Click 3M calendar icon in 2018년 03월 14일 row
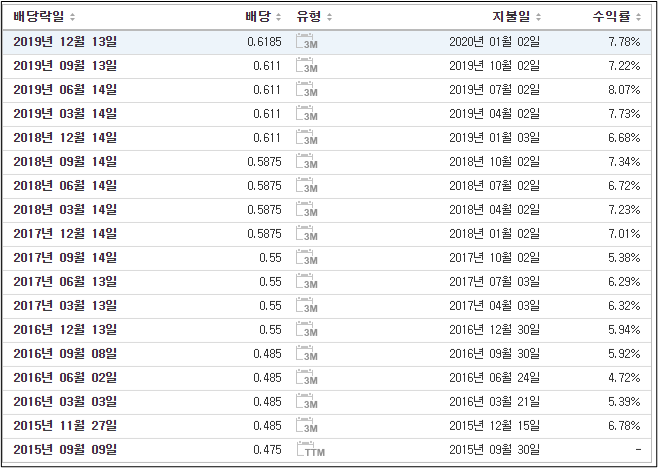Screen dimensions: 658x468 pos(306,209)
